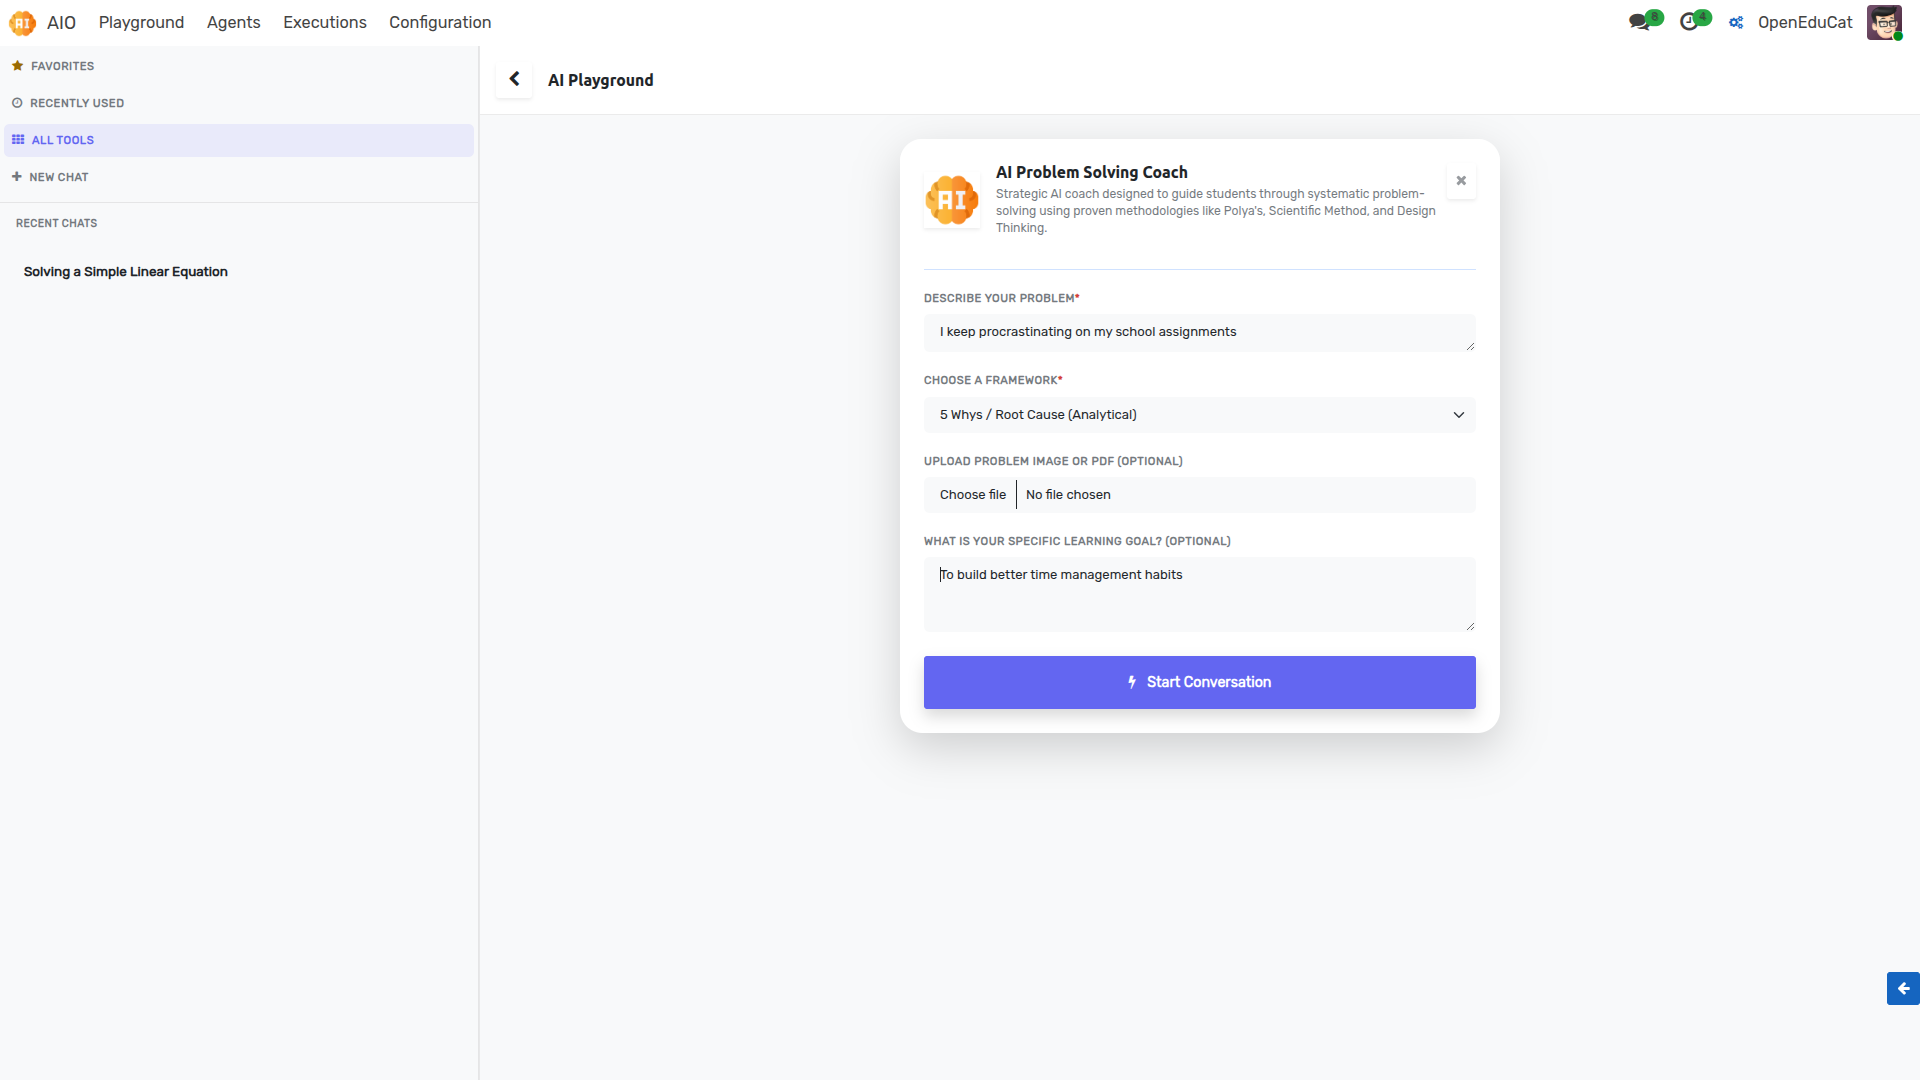
Task: Open the user avatar menu
Action: (1884, 22)
